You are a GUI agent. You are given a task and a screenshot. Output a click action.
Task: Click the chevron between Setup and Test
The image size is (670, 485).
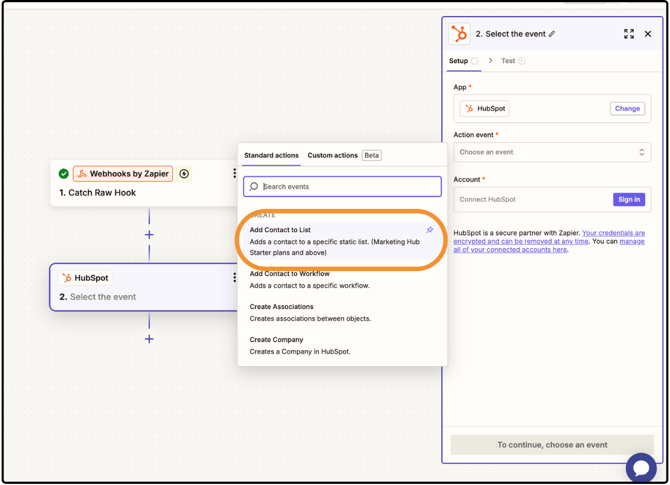(x=490, y=61)
